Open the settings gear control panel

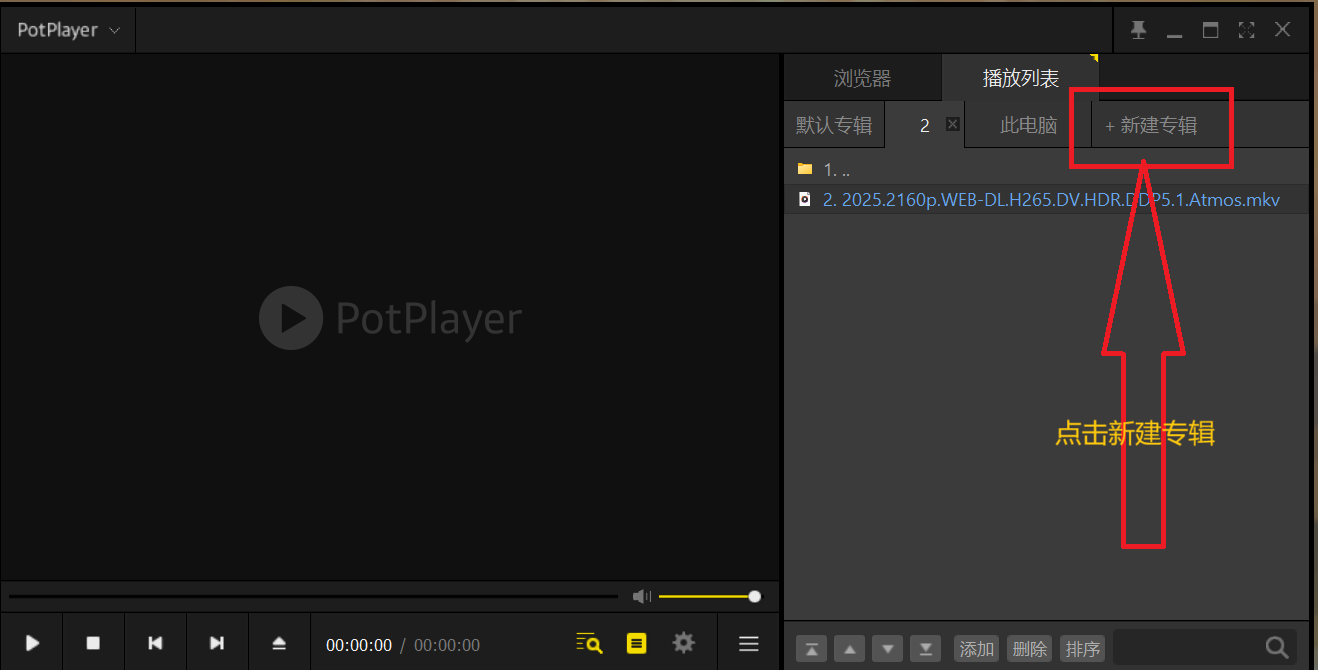[684, 643]
